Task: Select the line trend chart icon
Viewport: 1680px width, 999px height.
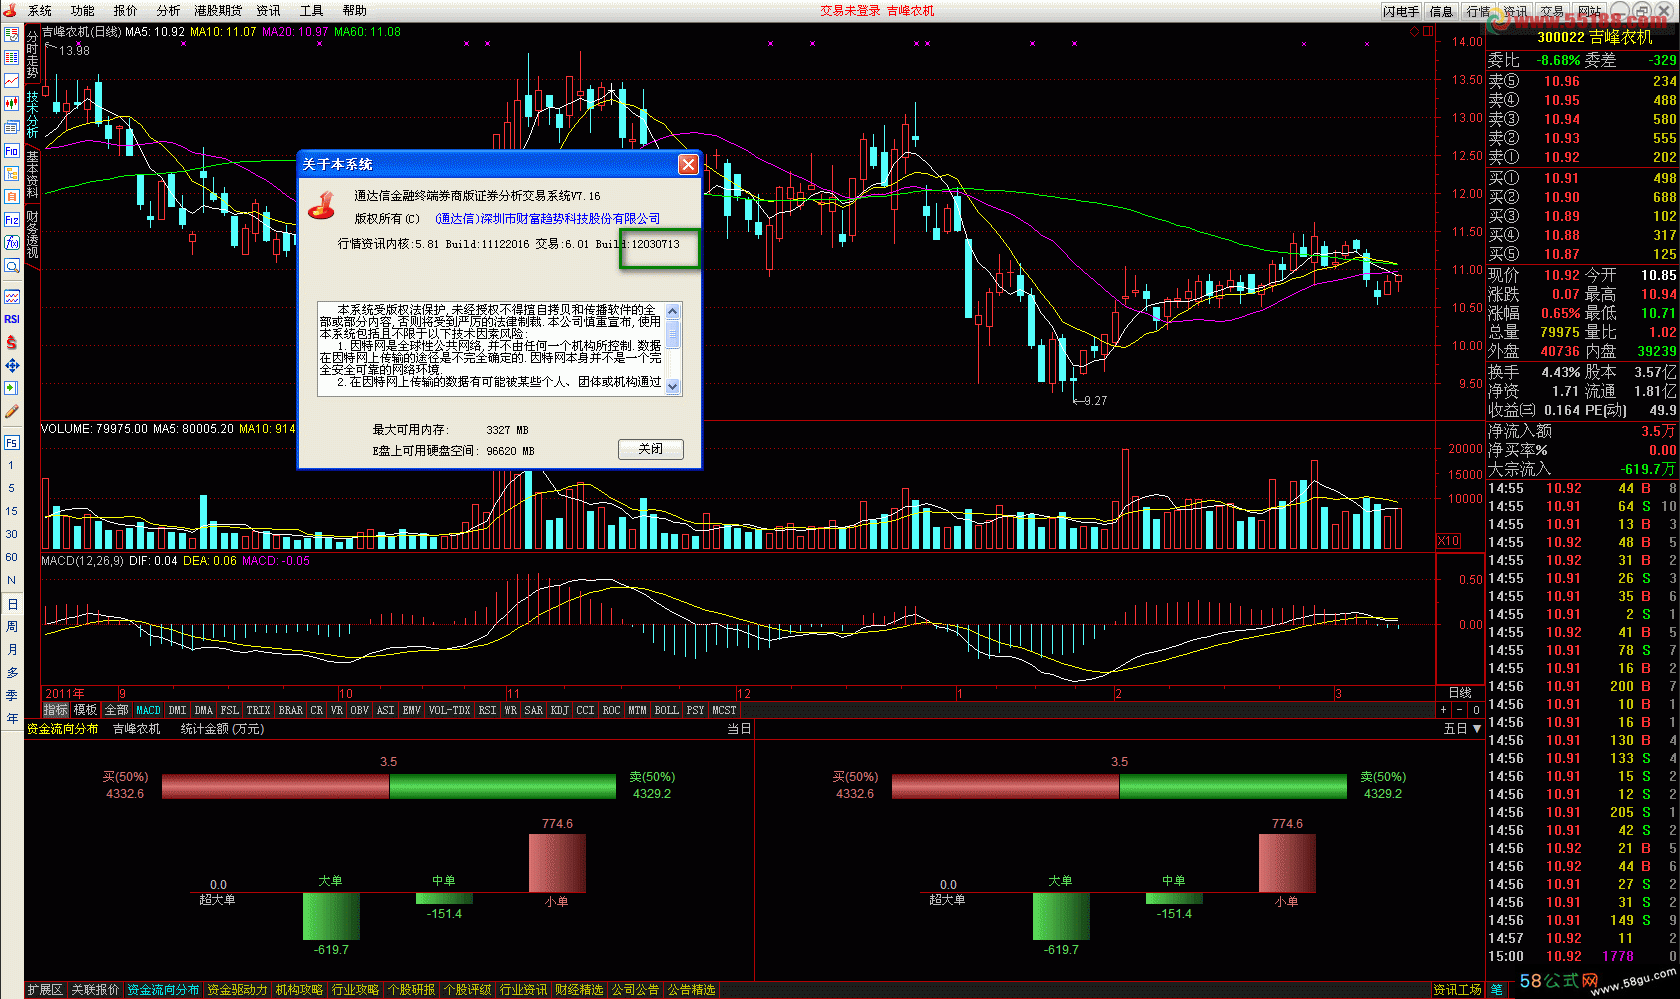Action: [12, 80]
